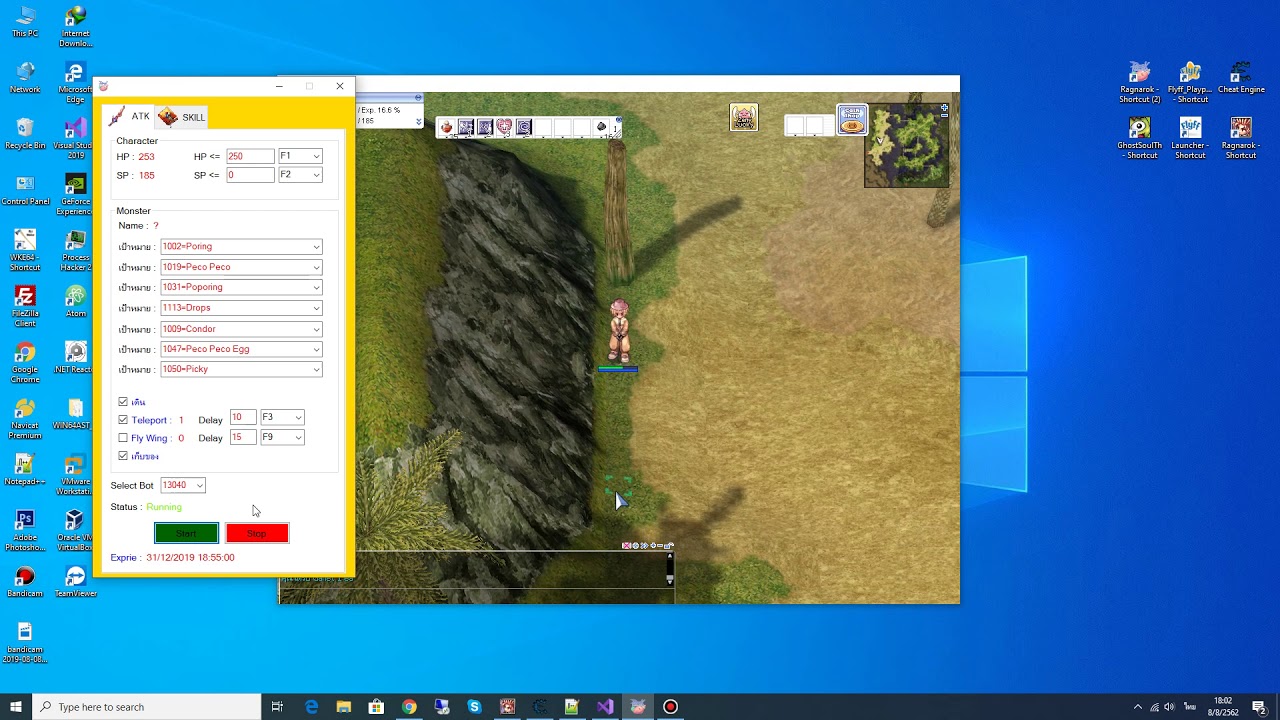Image resolution: width=1280 pixels, height=720 pixels.
Task: Open the F3 hotkey dropdown for Teleport
Action: [282, 417]
